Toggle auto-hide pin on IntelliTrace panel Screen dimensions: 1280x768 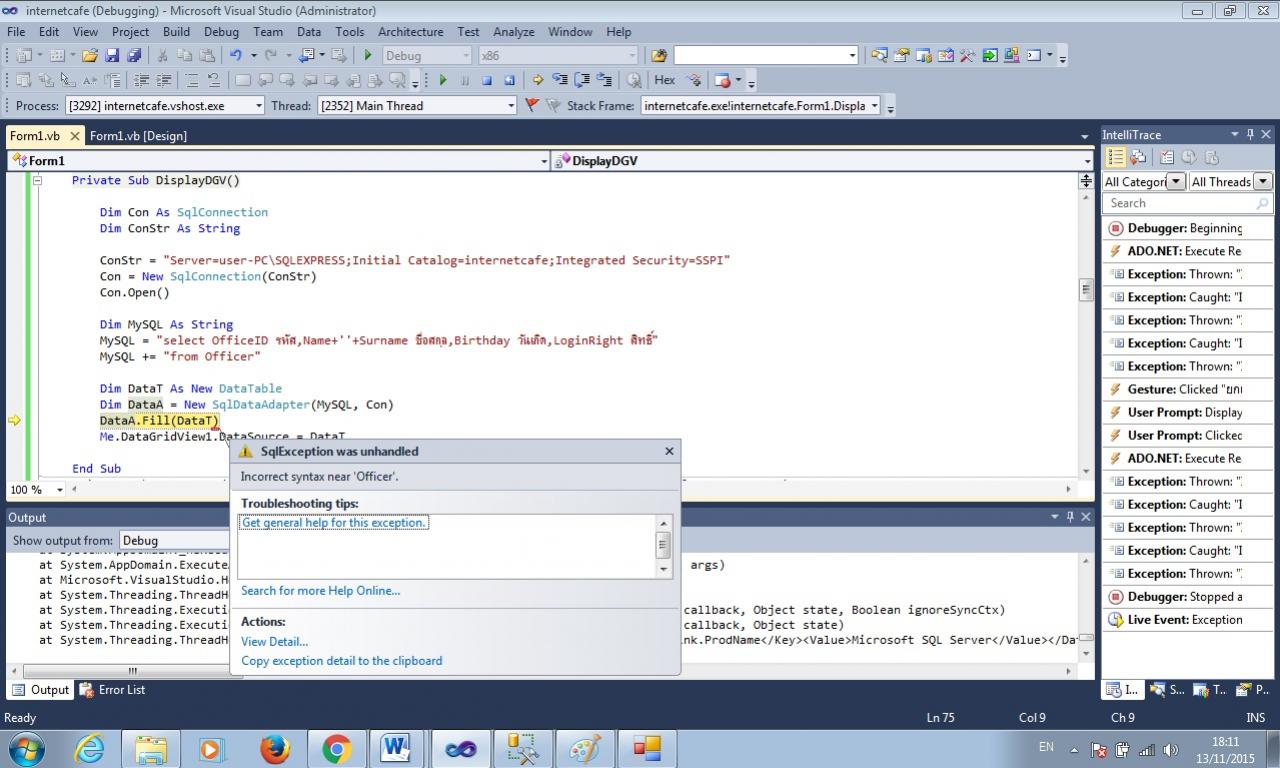click(1250, 134)
